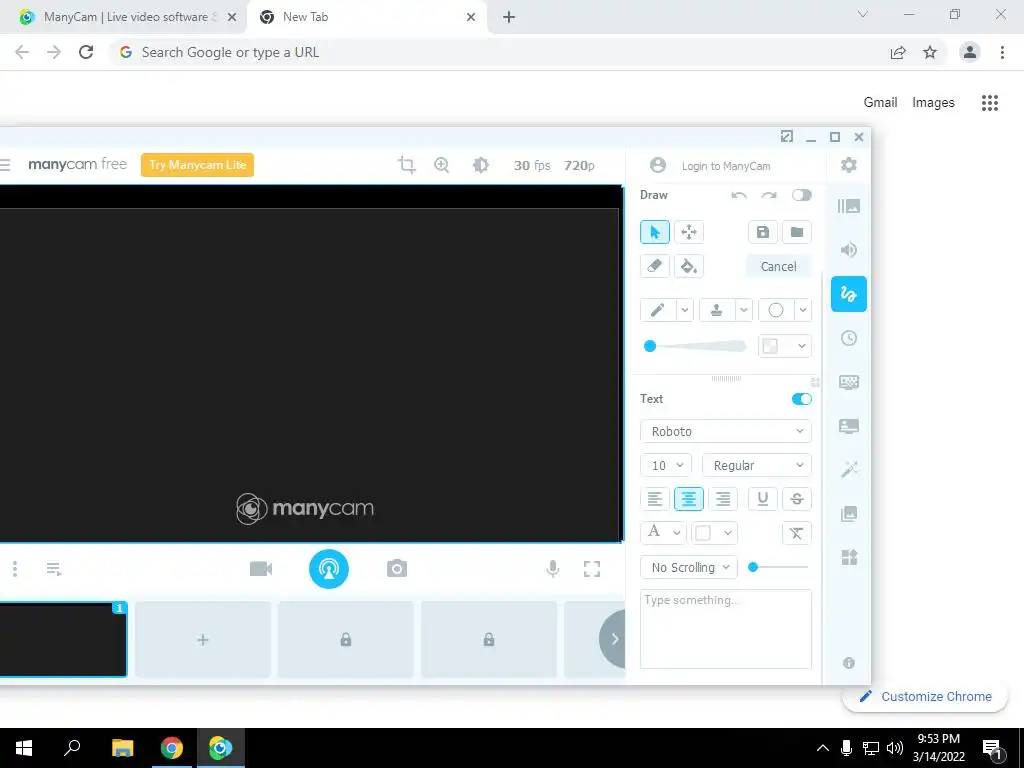Screen dimensions: 1024x768
Task: Select the stamp tool
Action: click(x=716, y=310)
